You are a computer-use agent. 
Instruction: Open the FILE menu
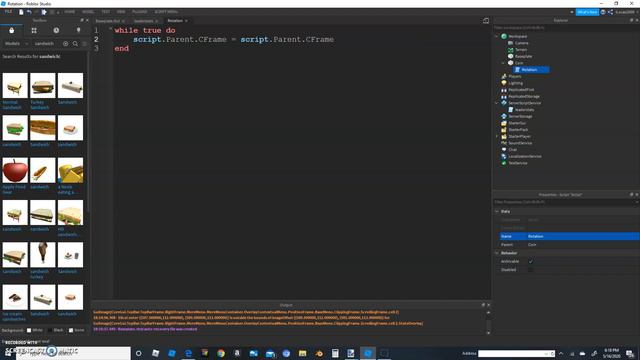[x=8, y=12]
